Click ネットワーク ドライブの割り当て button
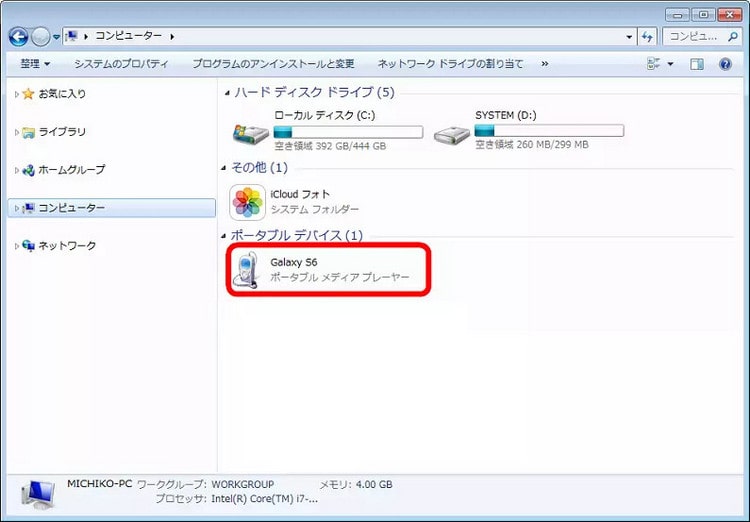Screen dimensions: 750x522 pos(450,64)
